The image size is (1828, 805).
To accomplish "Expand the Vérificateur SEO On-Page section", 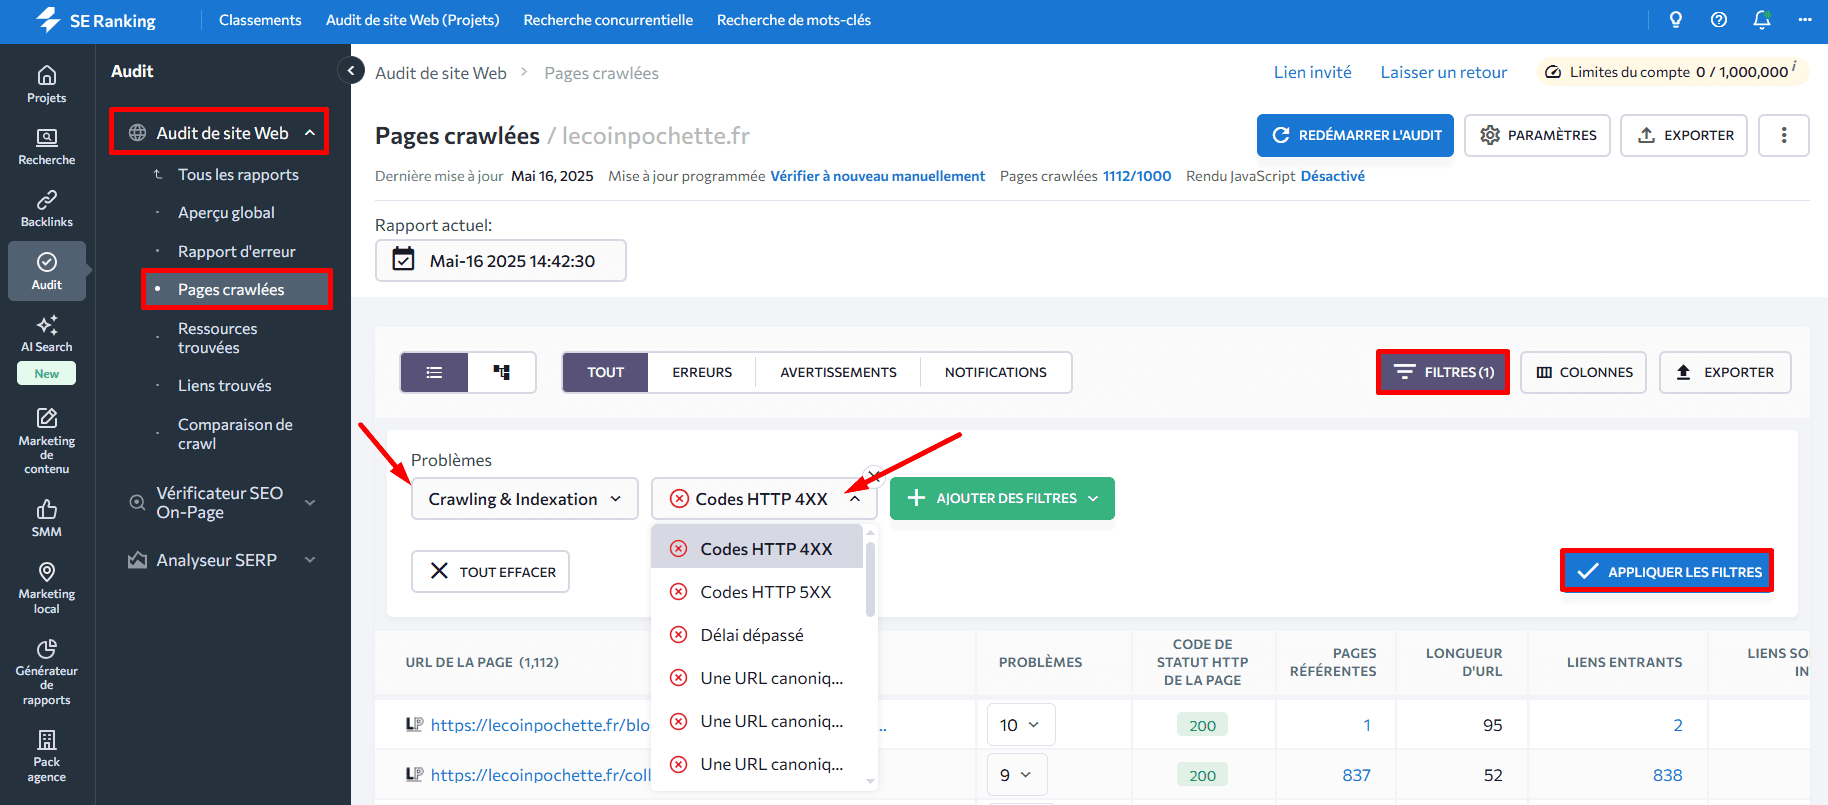I will coord(310,502).
